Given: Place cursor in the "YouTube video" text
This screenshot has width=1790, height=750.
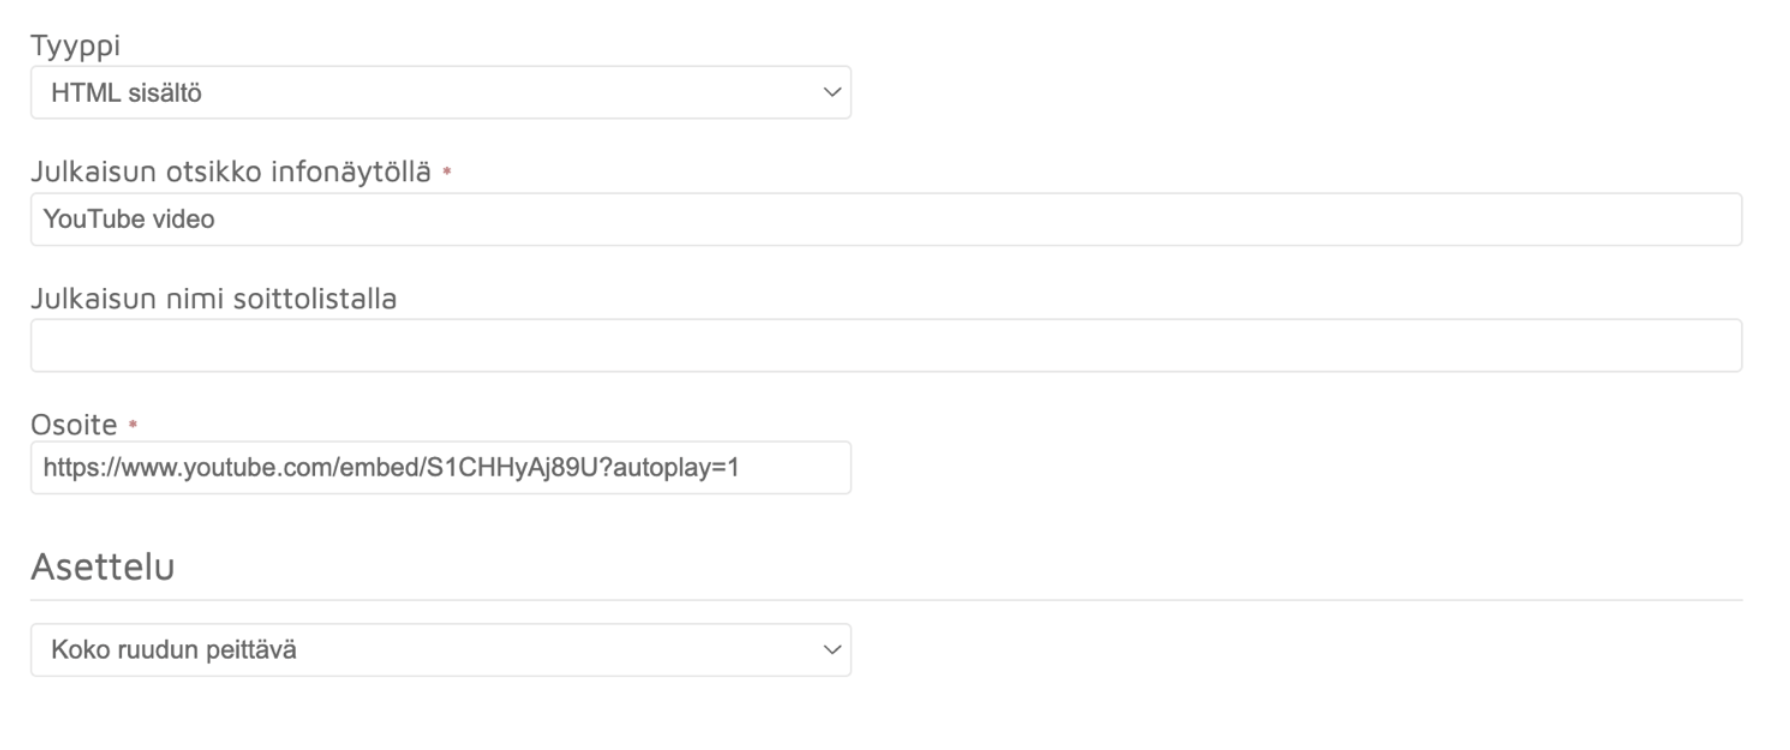Looking at the screenshot, I should pos(129,219).
